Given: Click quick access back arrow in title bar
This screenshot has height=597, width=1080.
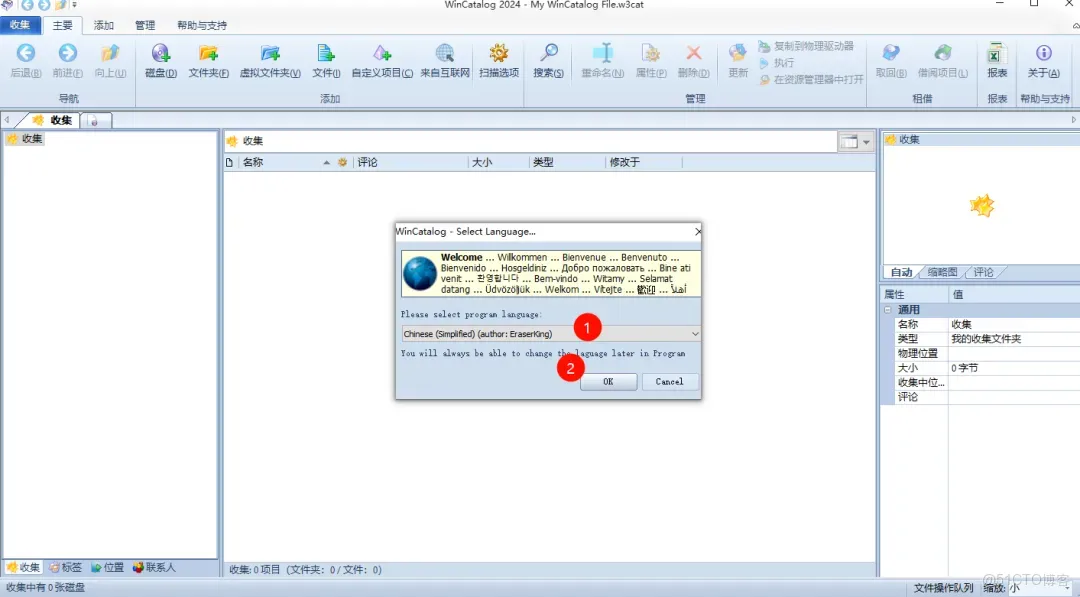Looking at the screenshot, I should (x=27, y=5).
